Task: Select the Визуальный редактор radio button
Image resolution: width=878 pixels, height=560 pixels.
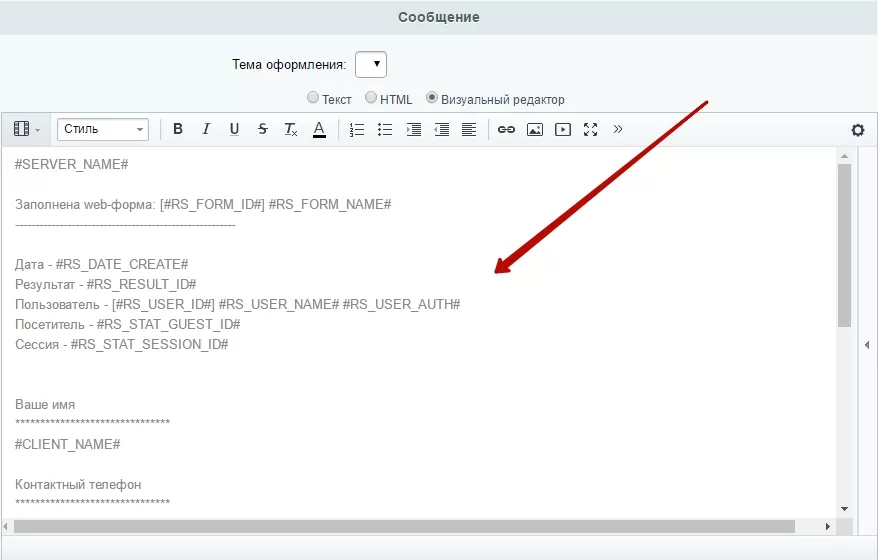Action: click(x=432, y=97)
